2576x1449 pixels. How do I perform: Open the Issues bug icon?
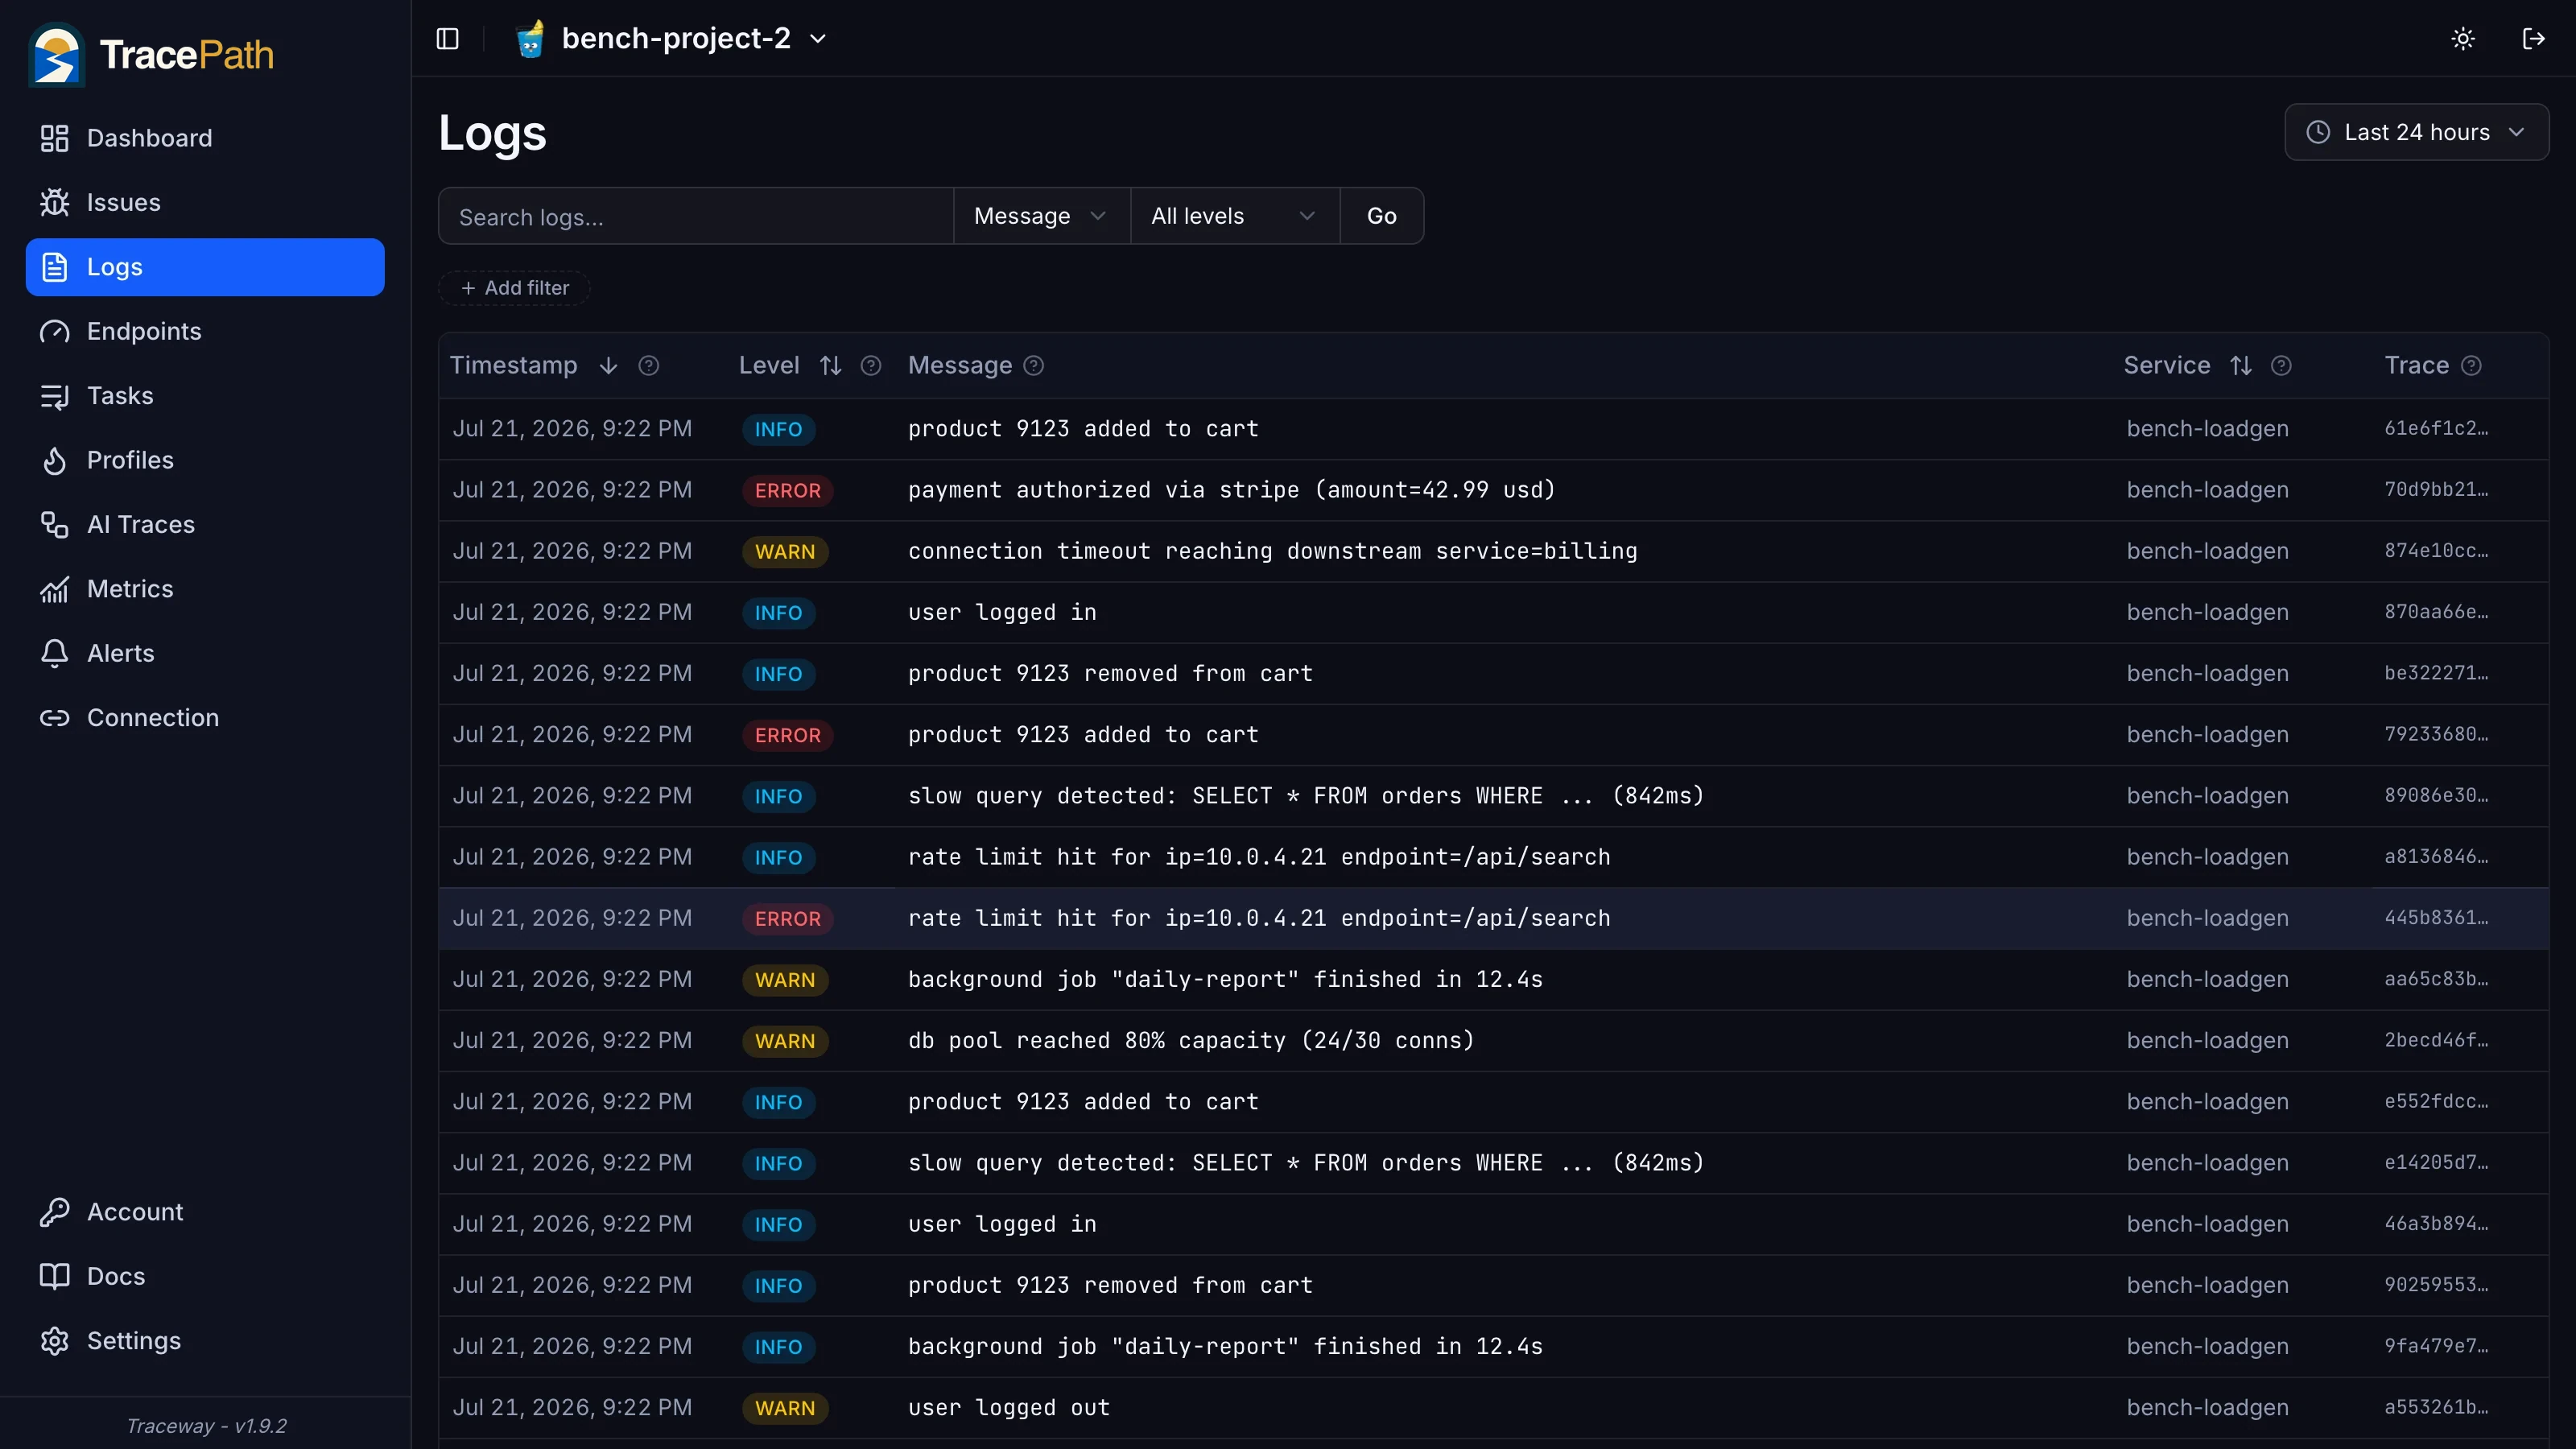pyautogui.click(x=54, y=202)
